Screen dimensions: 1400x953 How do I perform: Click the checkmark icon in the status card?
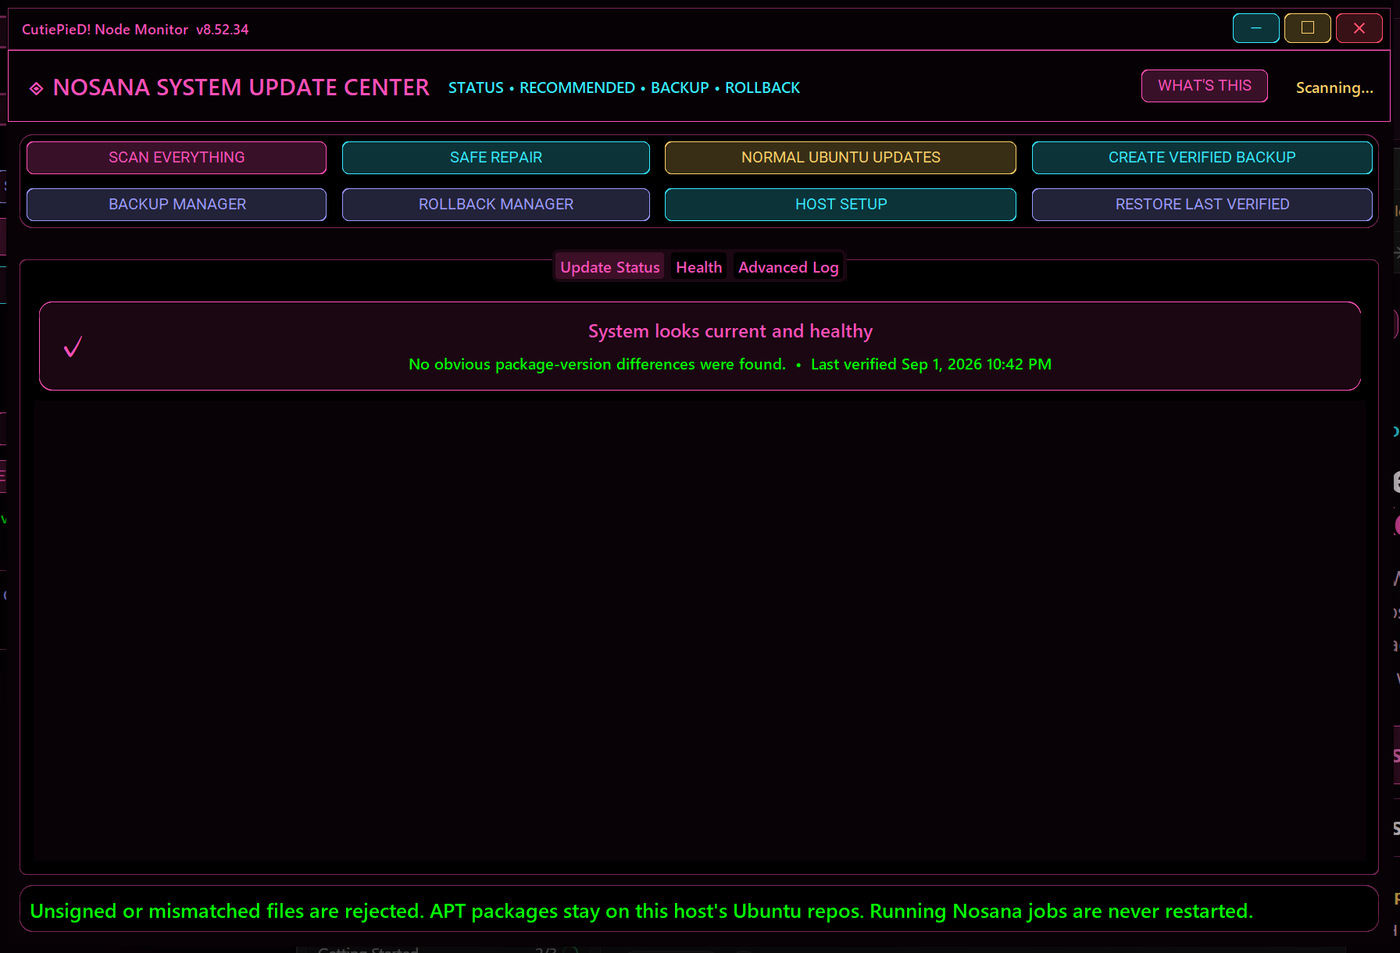(73, 347)
